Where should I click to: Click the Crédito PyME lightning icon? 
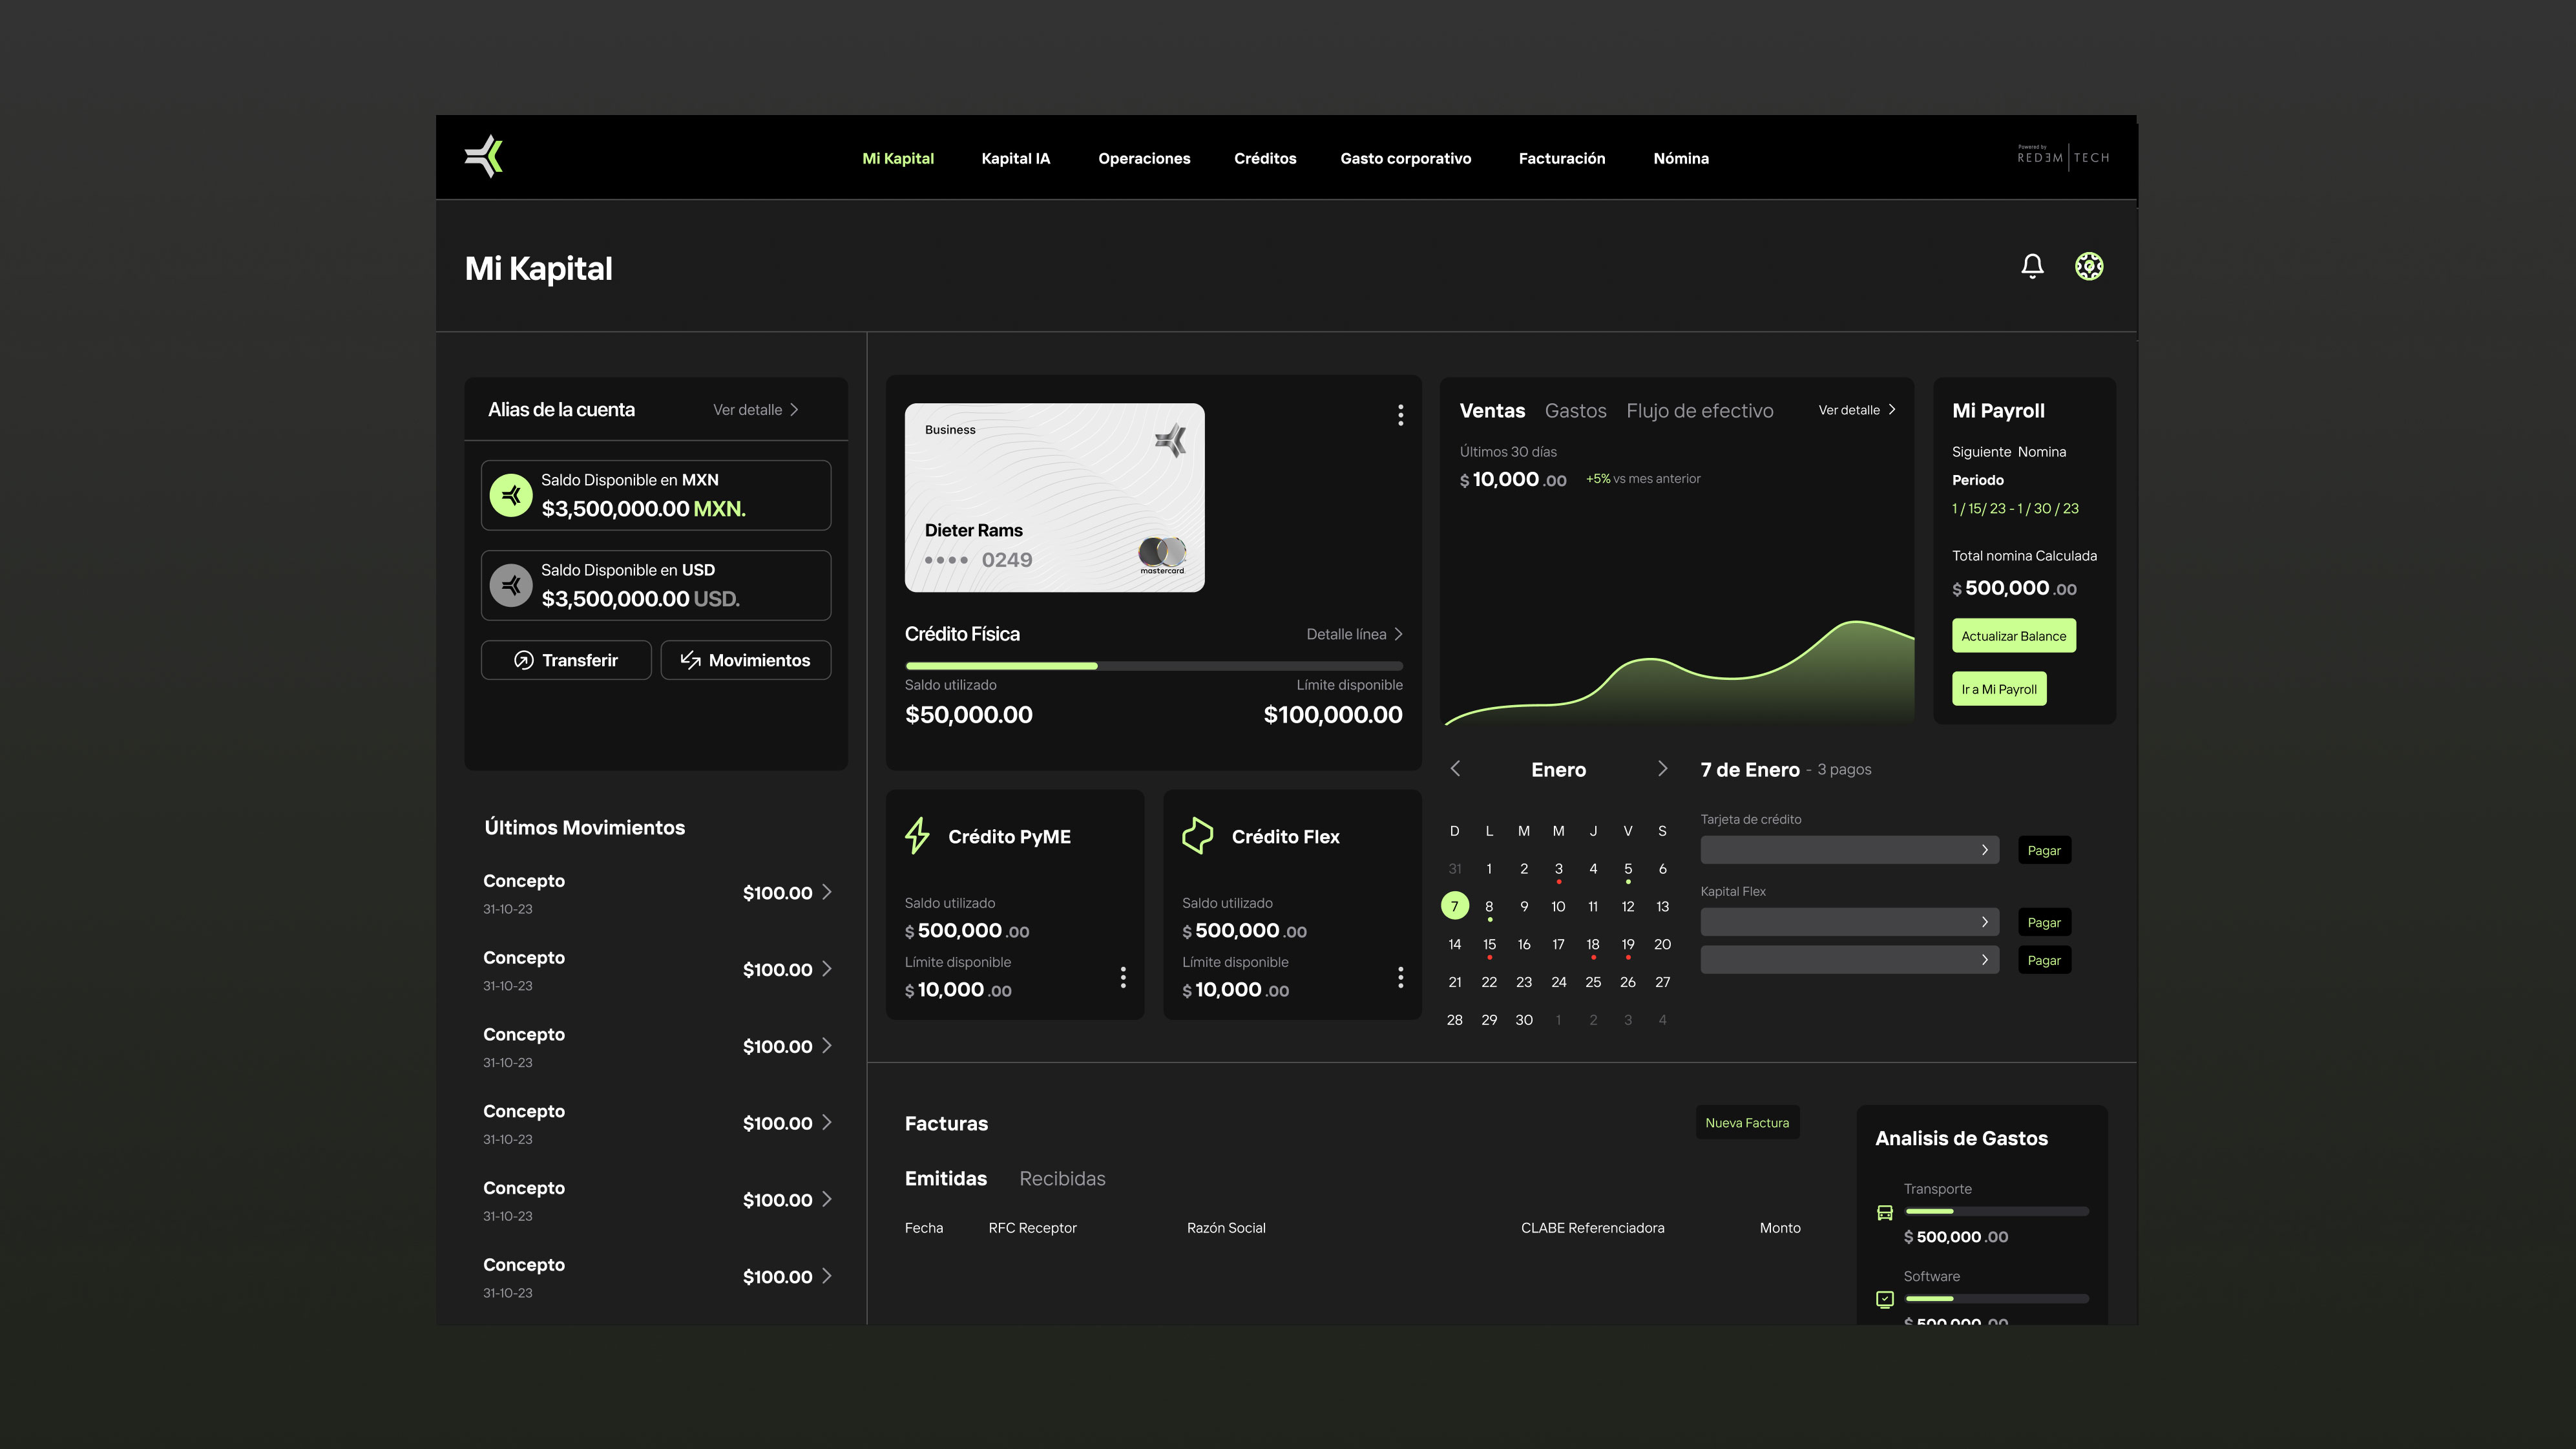tap(917, 836)
